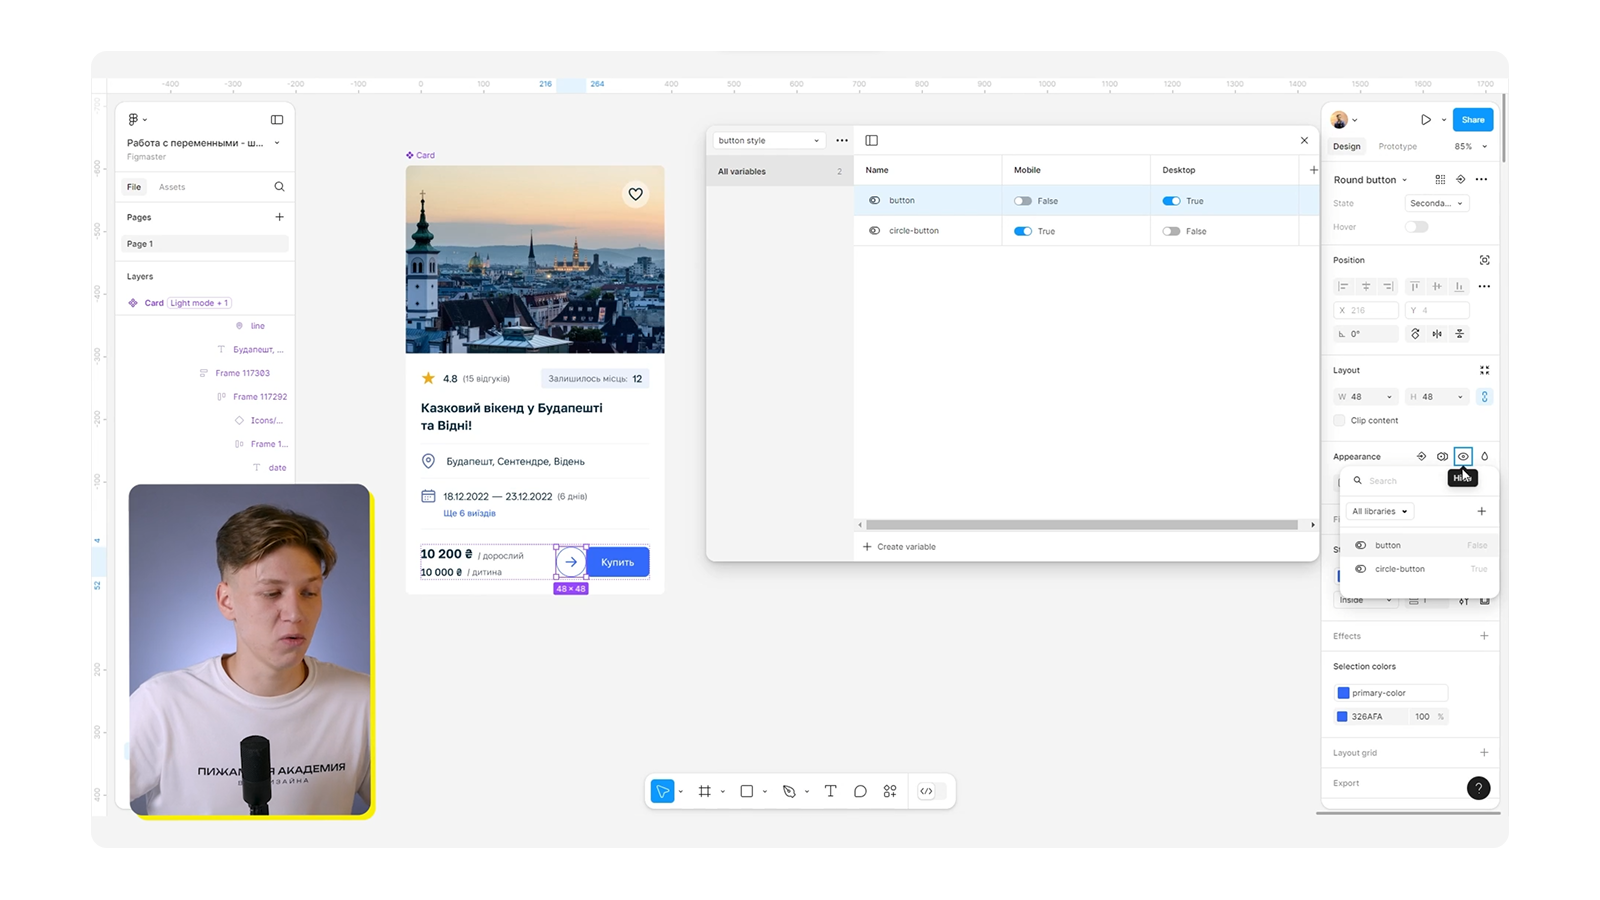
Task: Select the Text tool
Action: click(830, 791)
